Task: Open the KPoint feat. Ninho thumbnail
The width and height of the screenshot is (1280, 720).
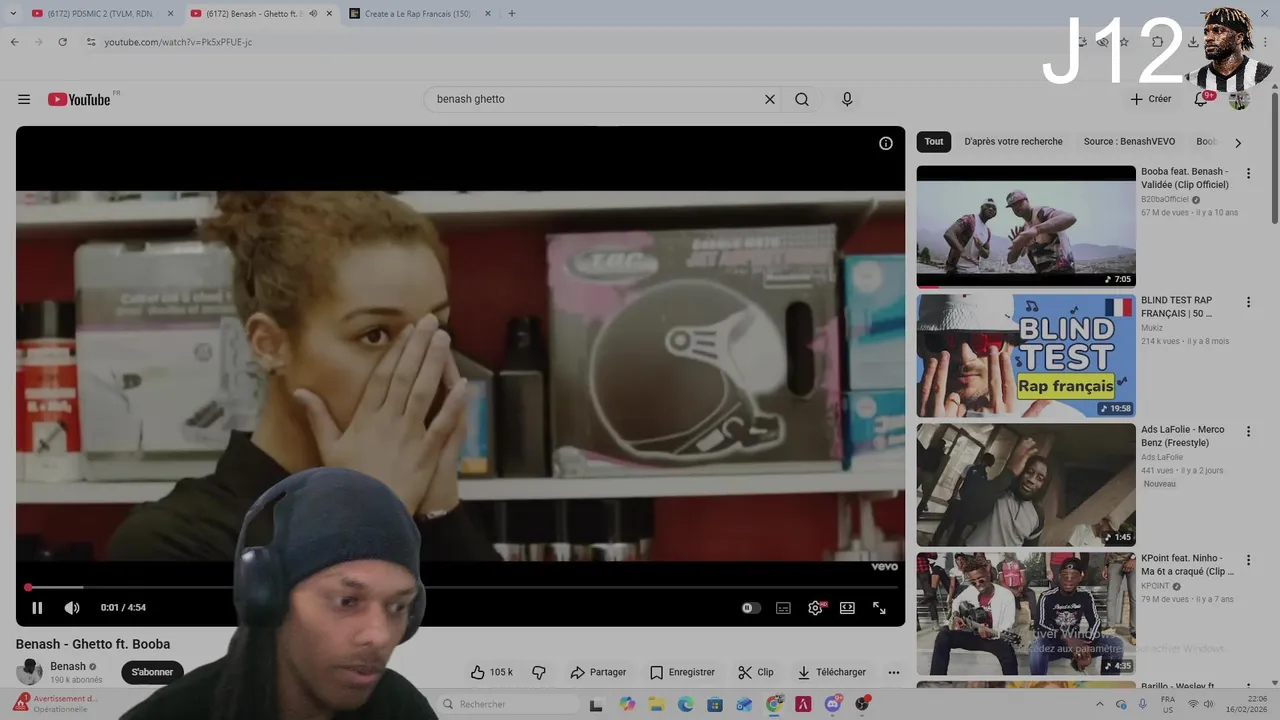Action: point(1026,614)
